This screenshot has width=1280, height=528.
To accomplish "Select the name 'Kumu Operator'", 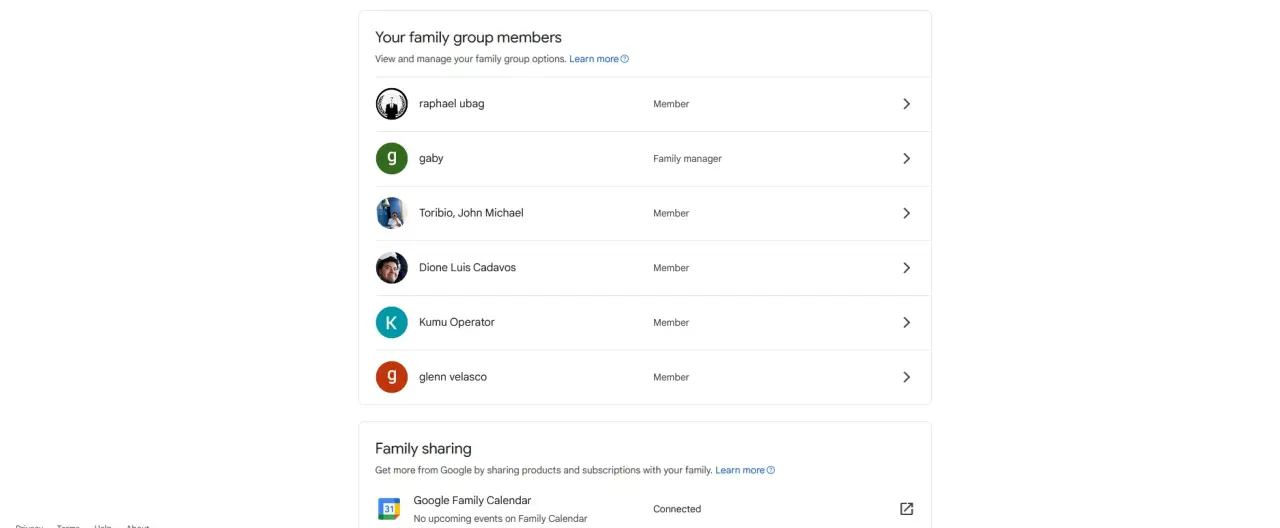I will [456, 322].
